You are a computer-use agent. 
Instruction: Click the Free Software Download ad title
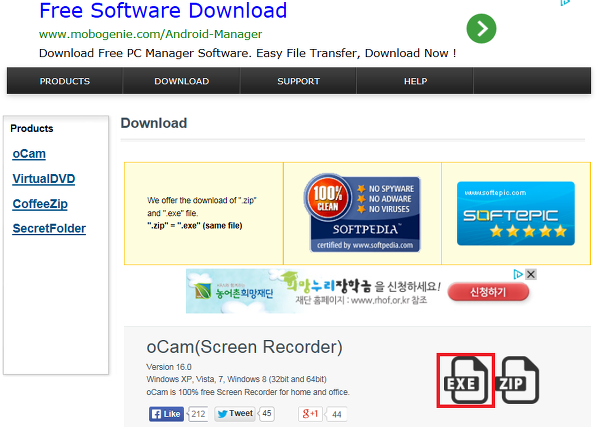coord(163,11)
